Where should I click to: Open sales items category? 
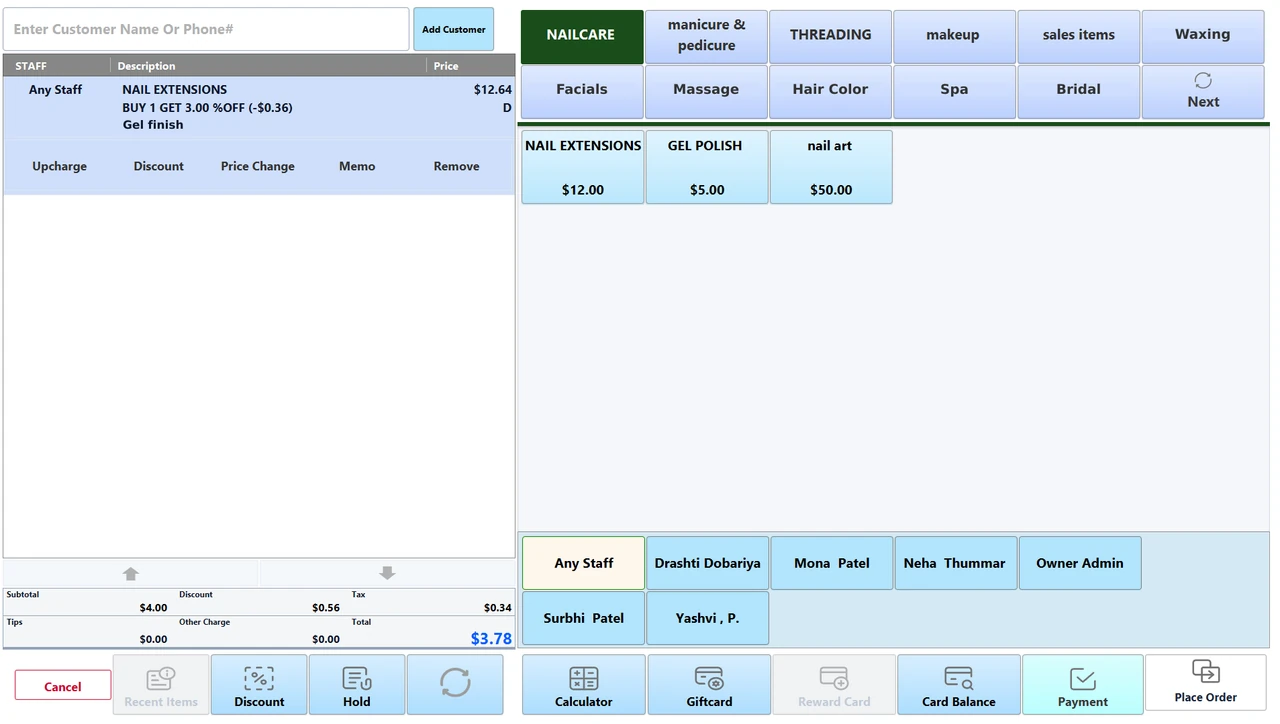point(1079,36)
